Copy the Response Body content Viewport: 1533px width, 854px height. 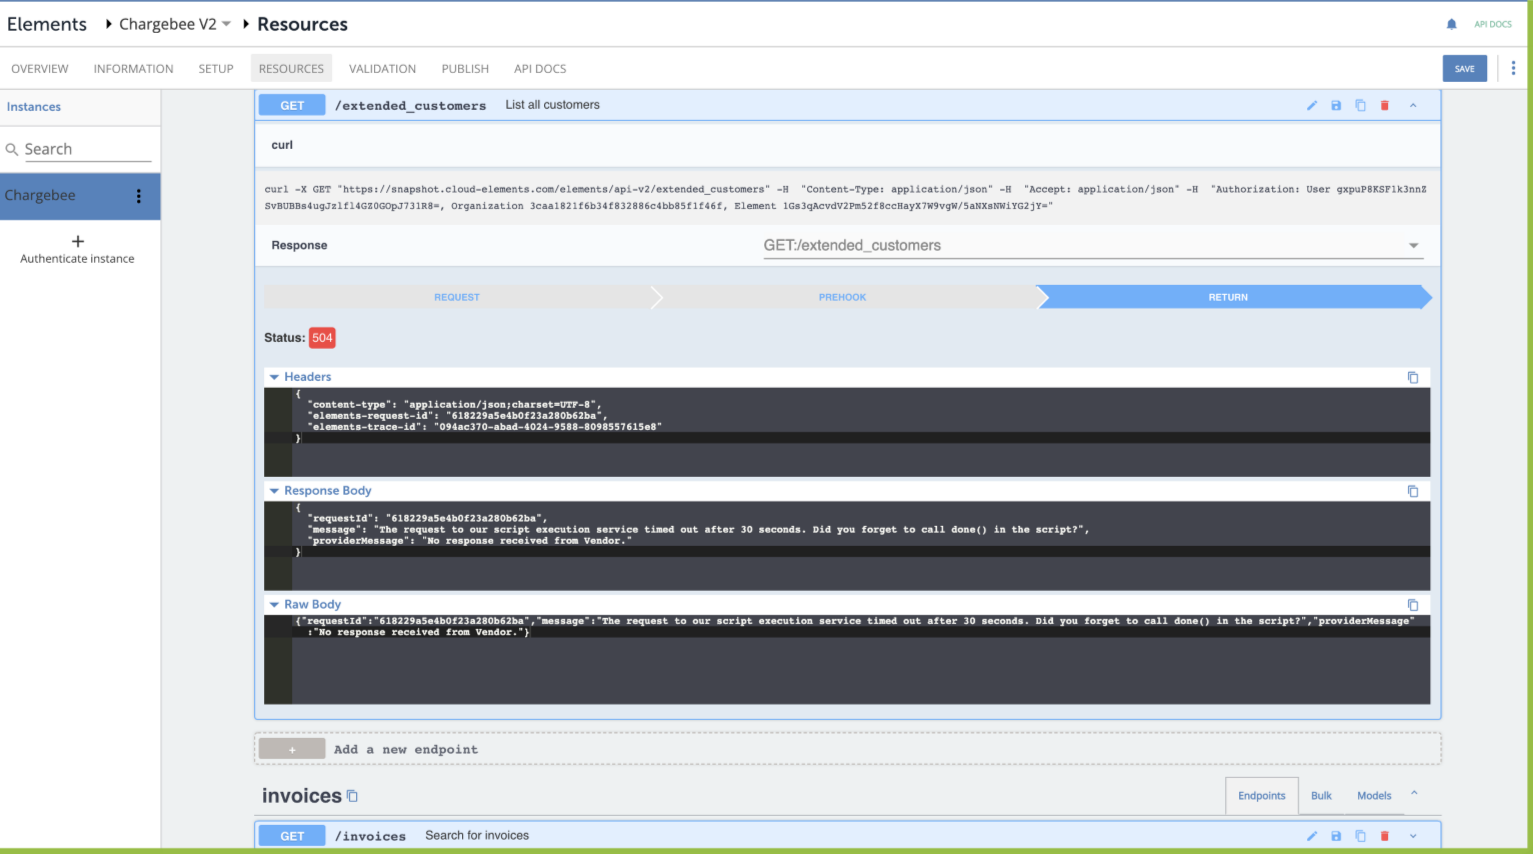click(x=1413, y=491)
